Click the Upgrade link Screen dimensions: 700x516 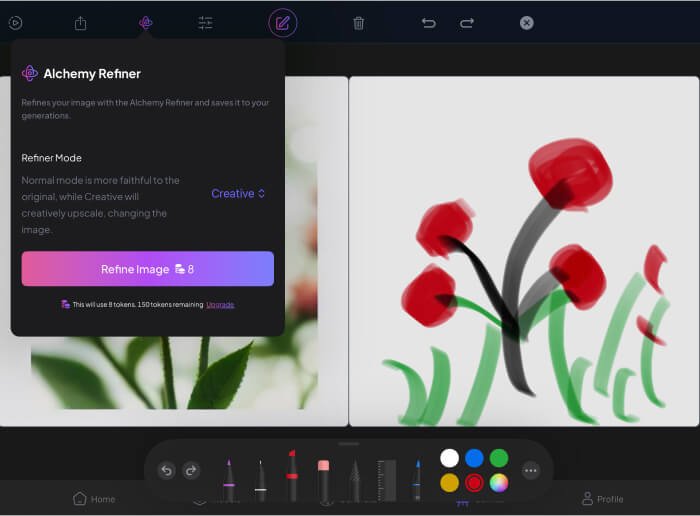point(220,304)
